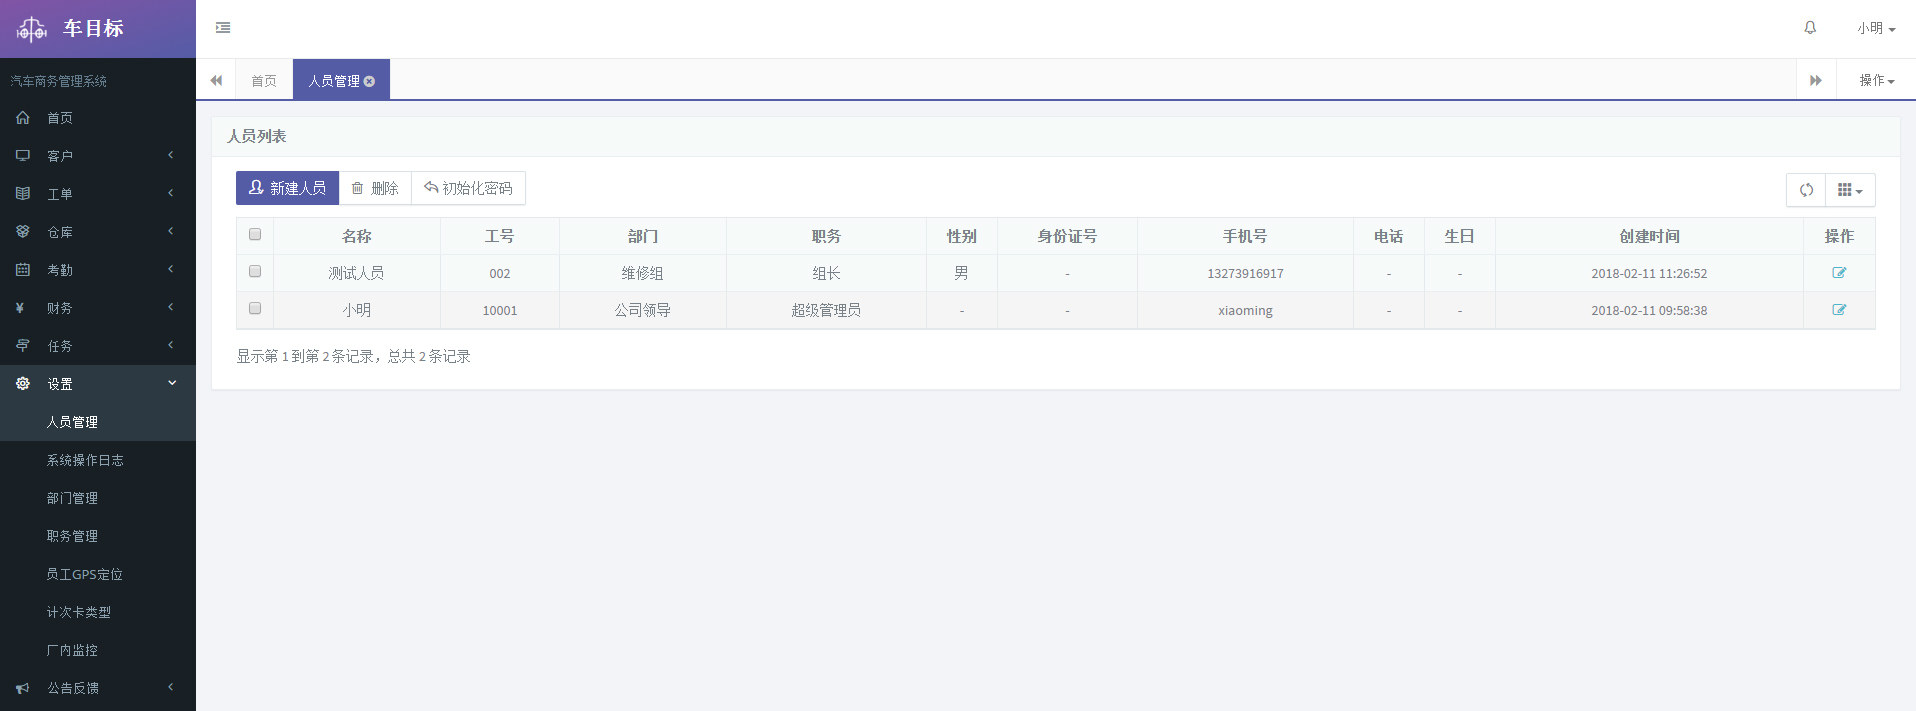The height and width of the screenshot is (711, 1916).
Task: Open 计次卡类型 in the sidebar
Action: pos(98,612)
